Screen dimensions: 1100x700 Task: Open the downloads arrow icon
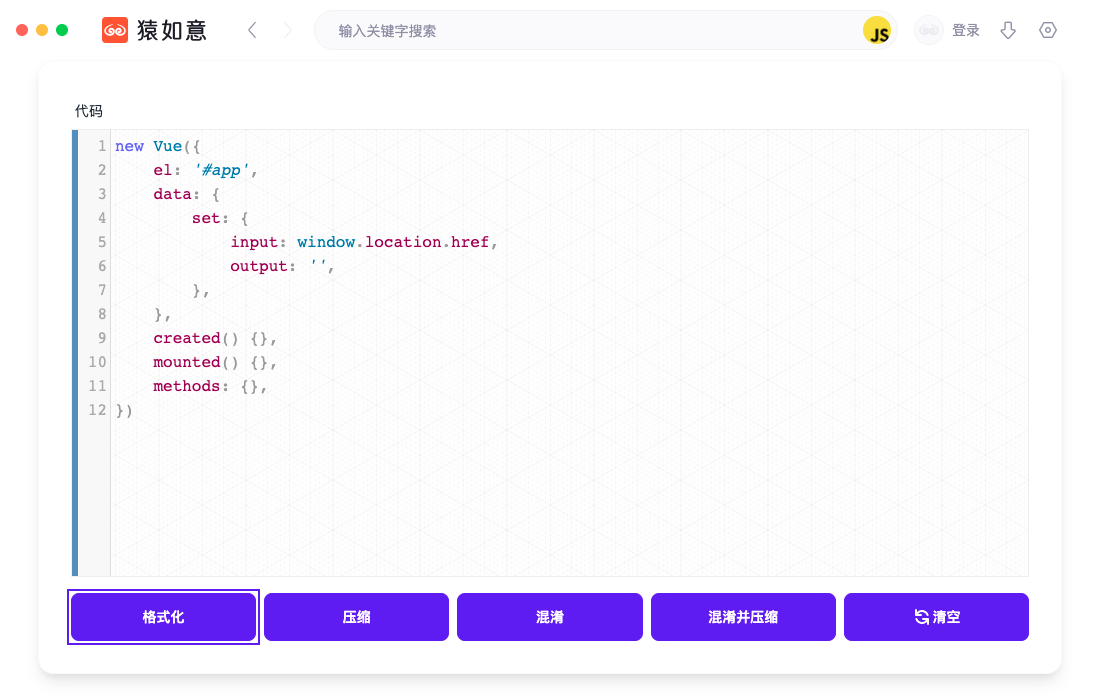pos(1008,30)
